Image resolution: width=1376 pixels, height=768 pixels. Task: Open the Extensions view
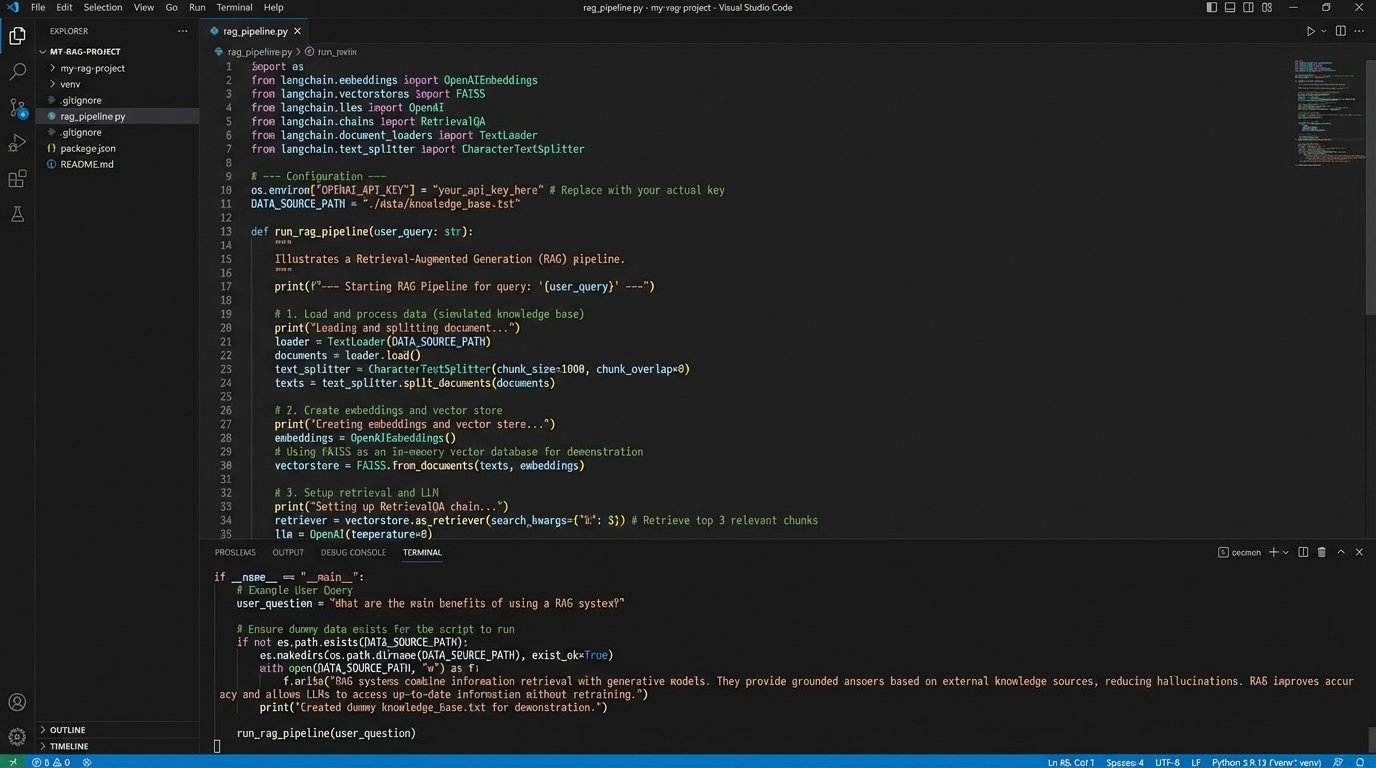pyautogui.click(x=17, y=179)
